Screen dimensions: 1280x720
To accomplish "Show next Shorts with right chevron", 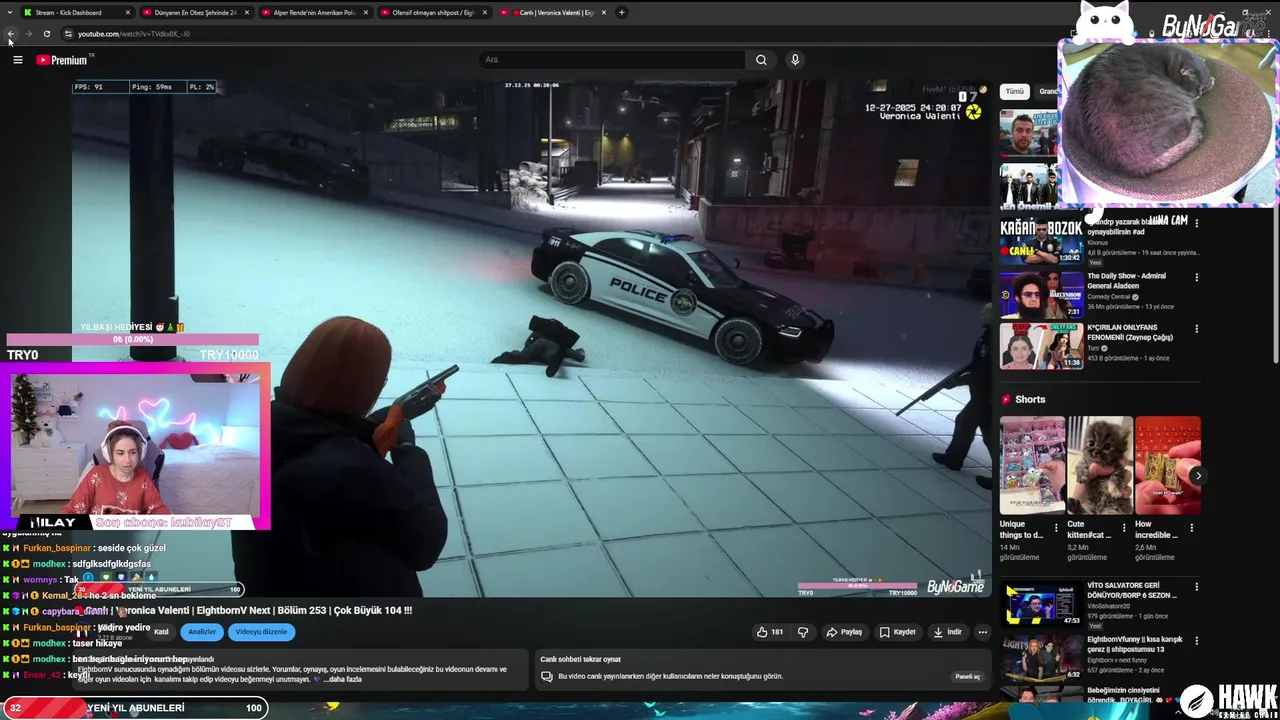I will coord(1197,476).
